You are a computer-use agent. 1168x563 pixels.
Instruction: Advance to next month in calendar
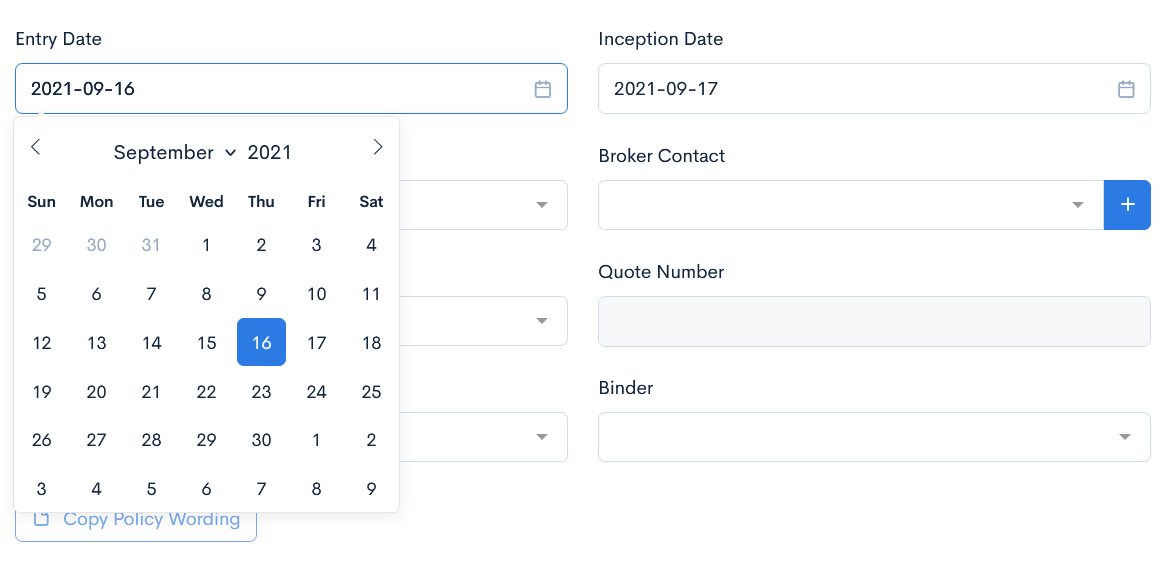(377, 147)
